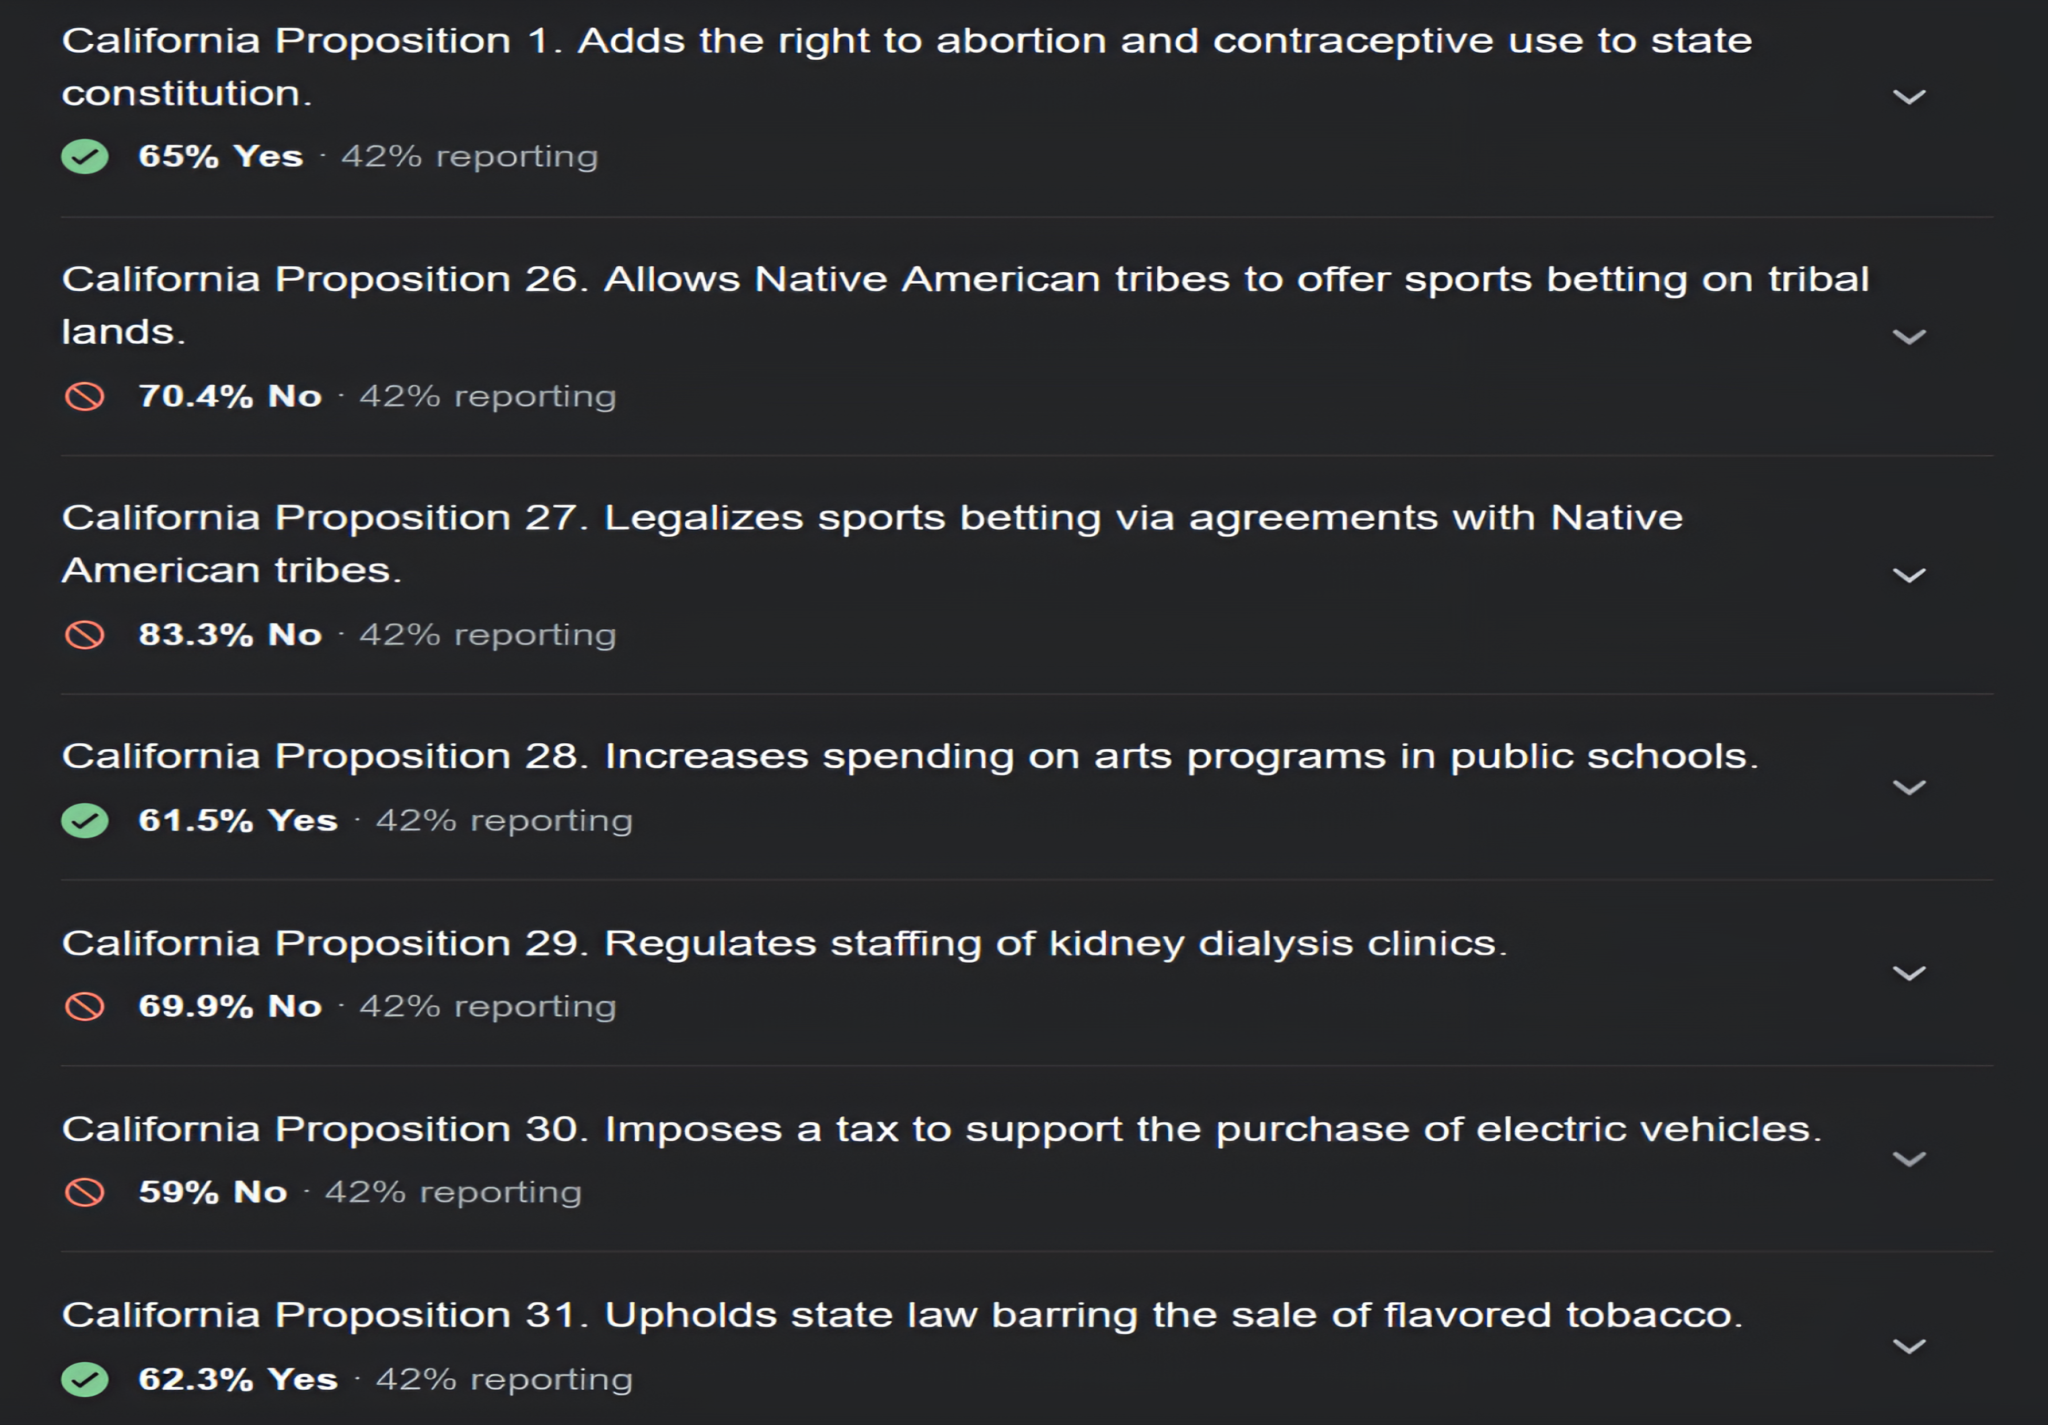
Task: Click the red 'No' icon beside Proposition 26
Action: tap(86, 395)
